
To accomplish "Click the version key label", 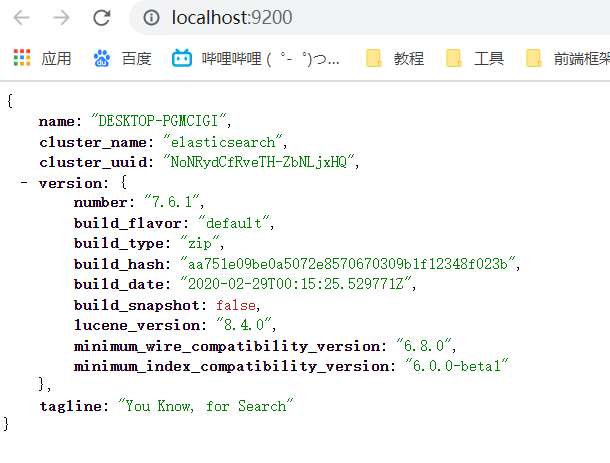I will [70, 183].
